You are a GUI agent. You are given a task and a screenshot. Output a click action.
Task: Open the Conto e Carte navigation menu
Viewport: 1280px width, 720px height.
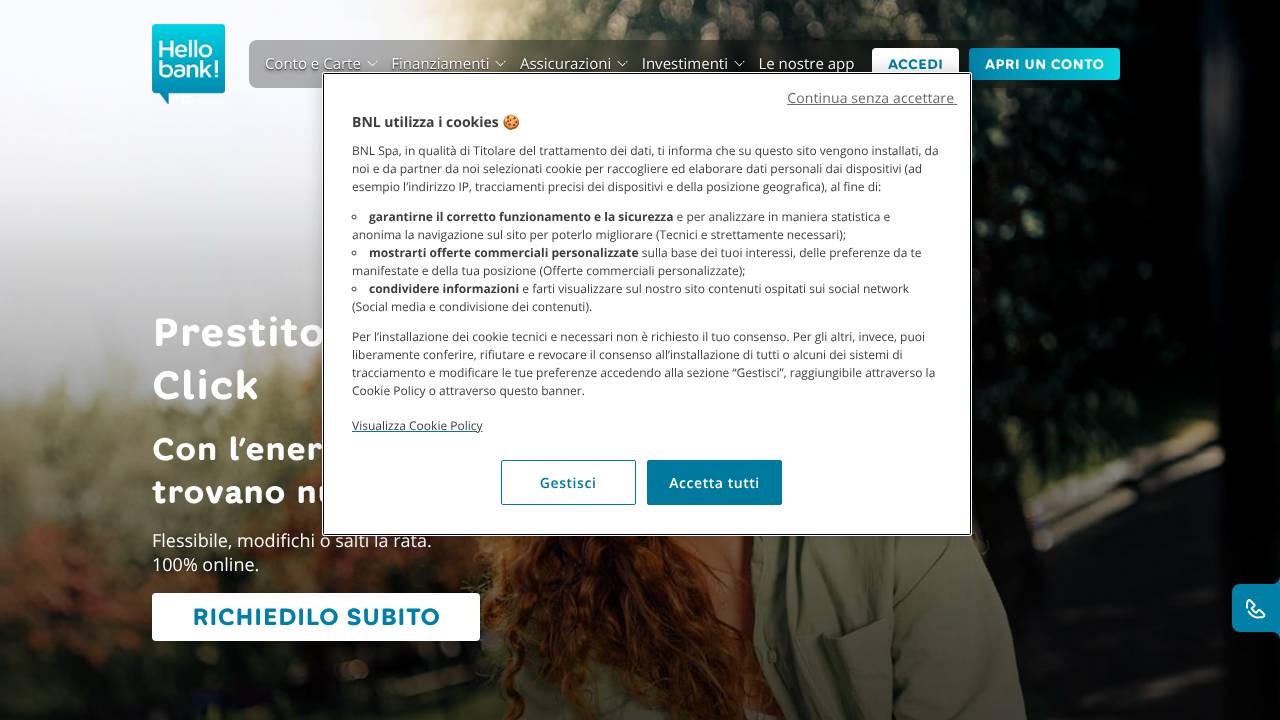click(312, 63)
